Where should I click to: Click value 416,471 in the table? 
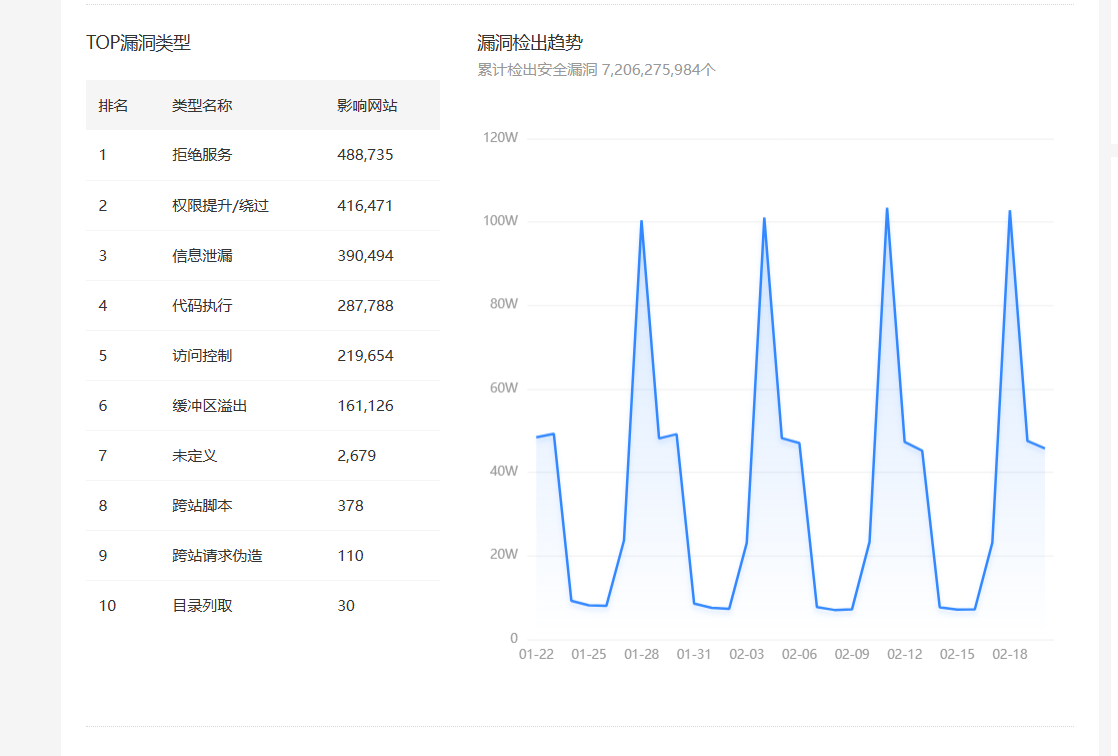pos(365,205)
